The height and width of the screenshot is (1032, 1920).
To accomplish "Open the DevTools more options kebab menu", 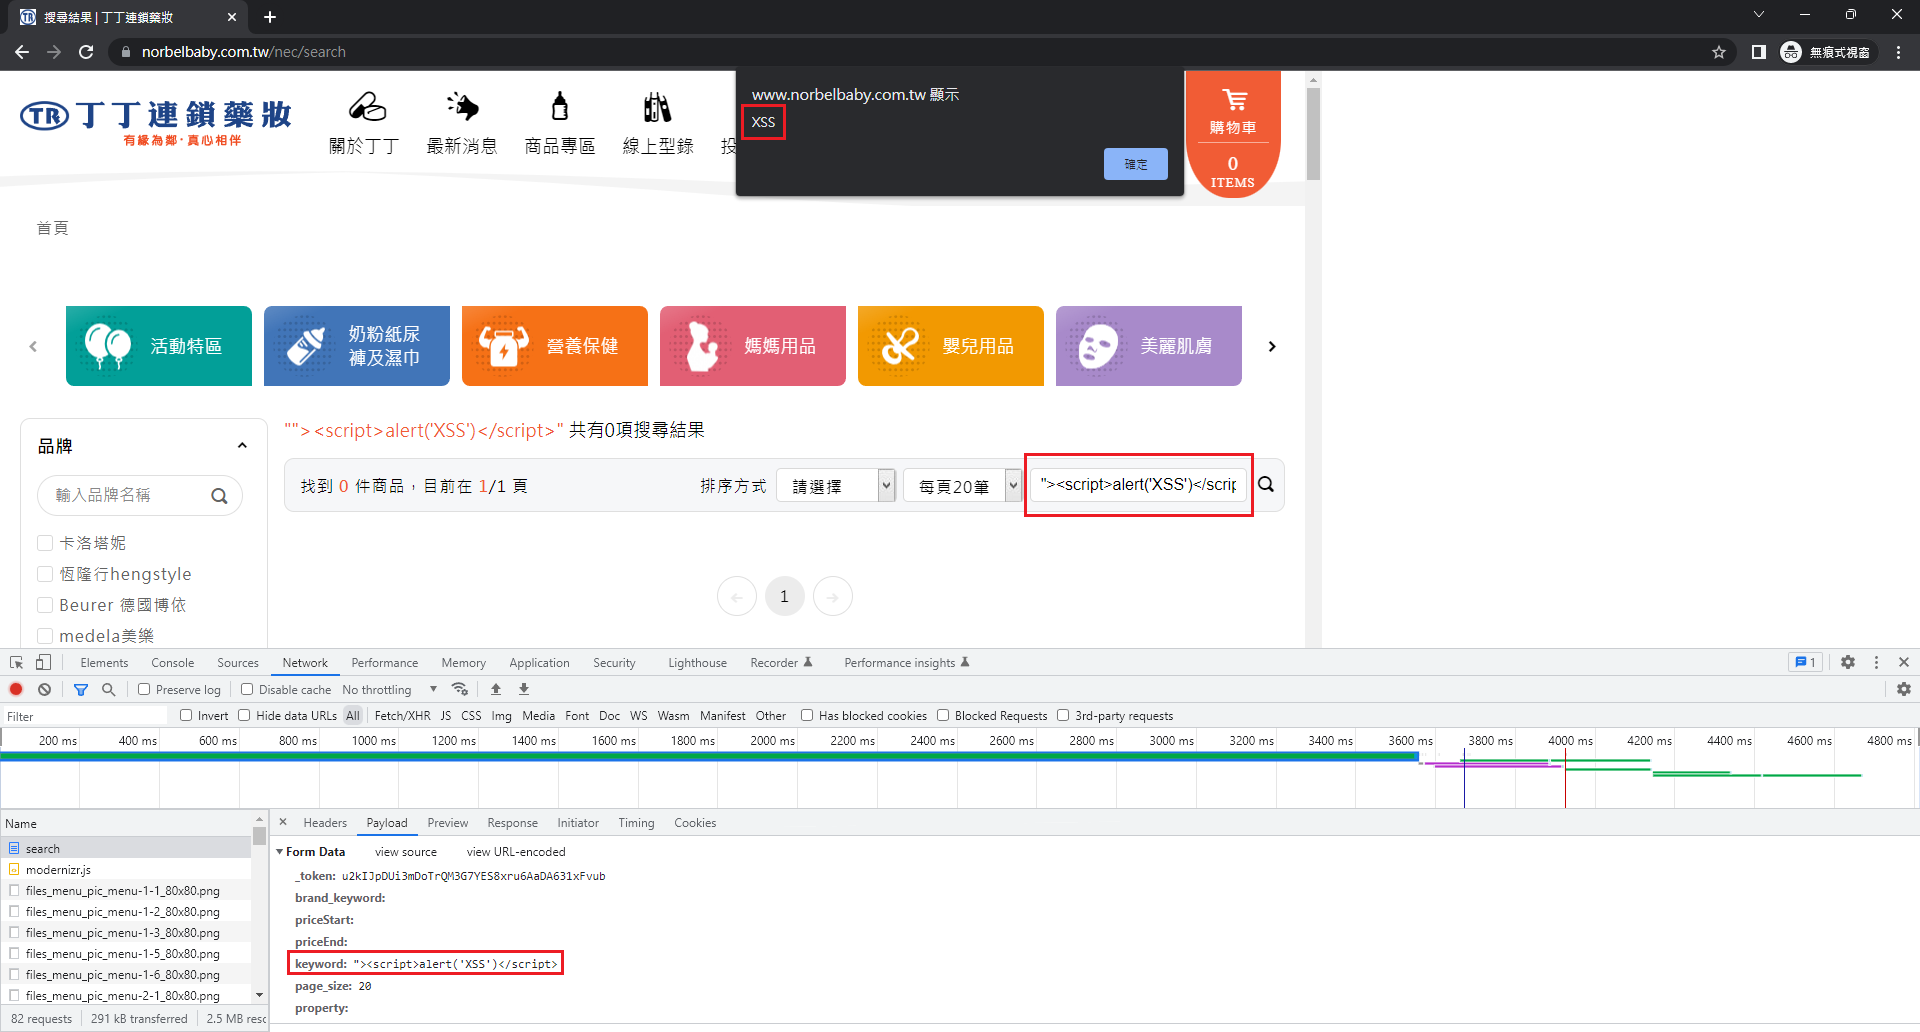I will click(x=1876, y=662).
